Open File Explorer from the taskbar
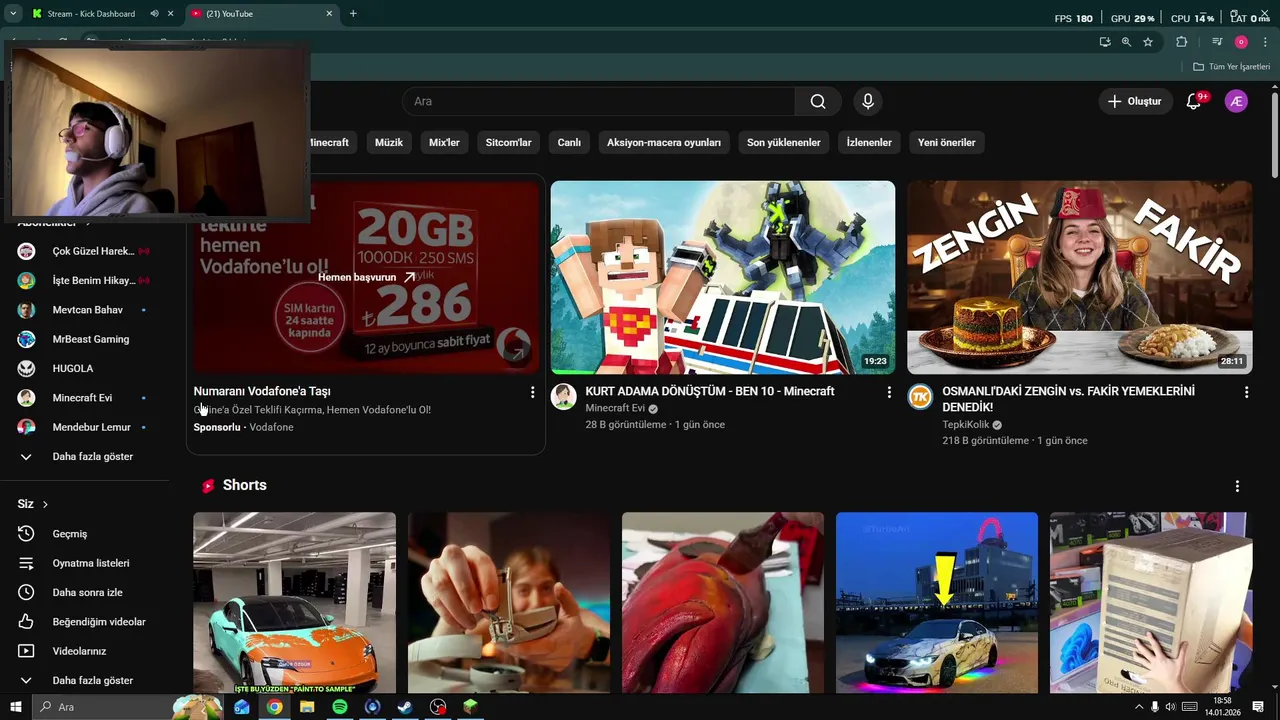 point(307,707)
